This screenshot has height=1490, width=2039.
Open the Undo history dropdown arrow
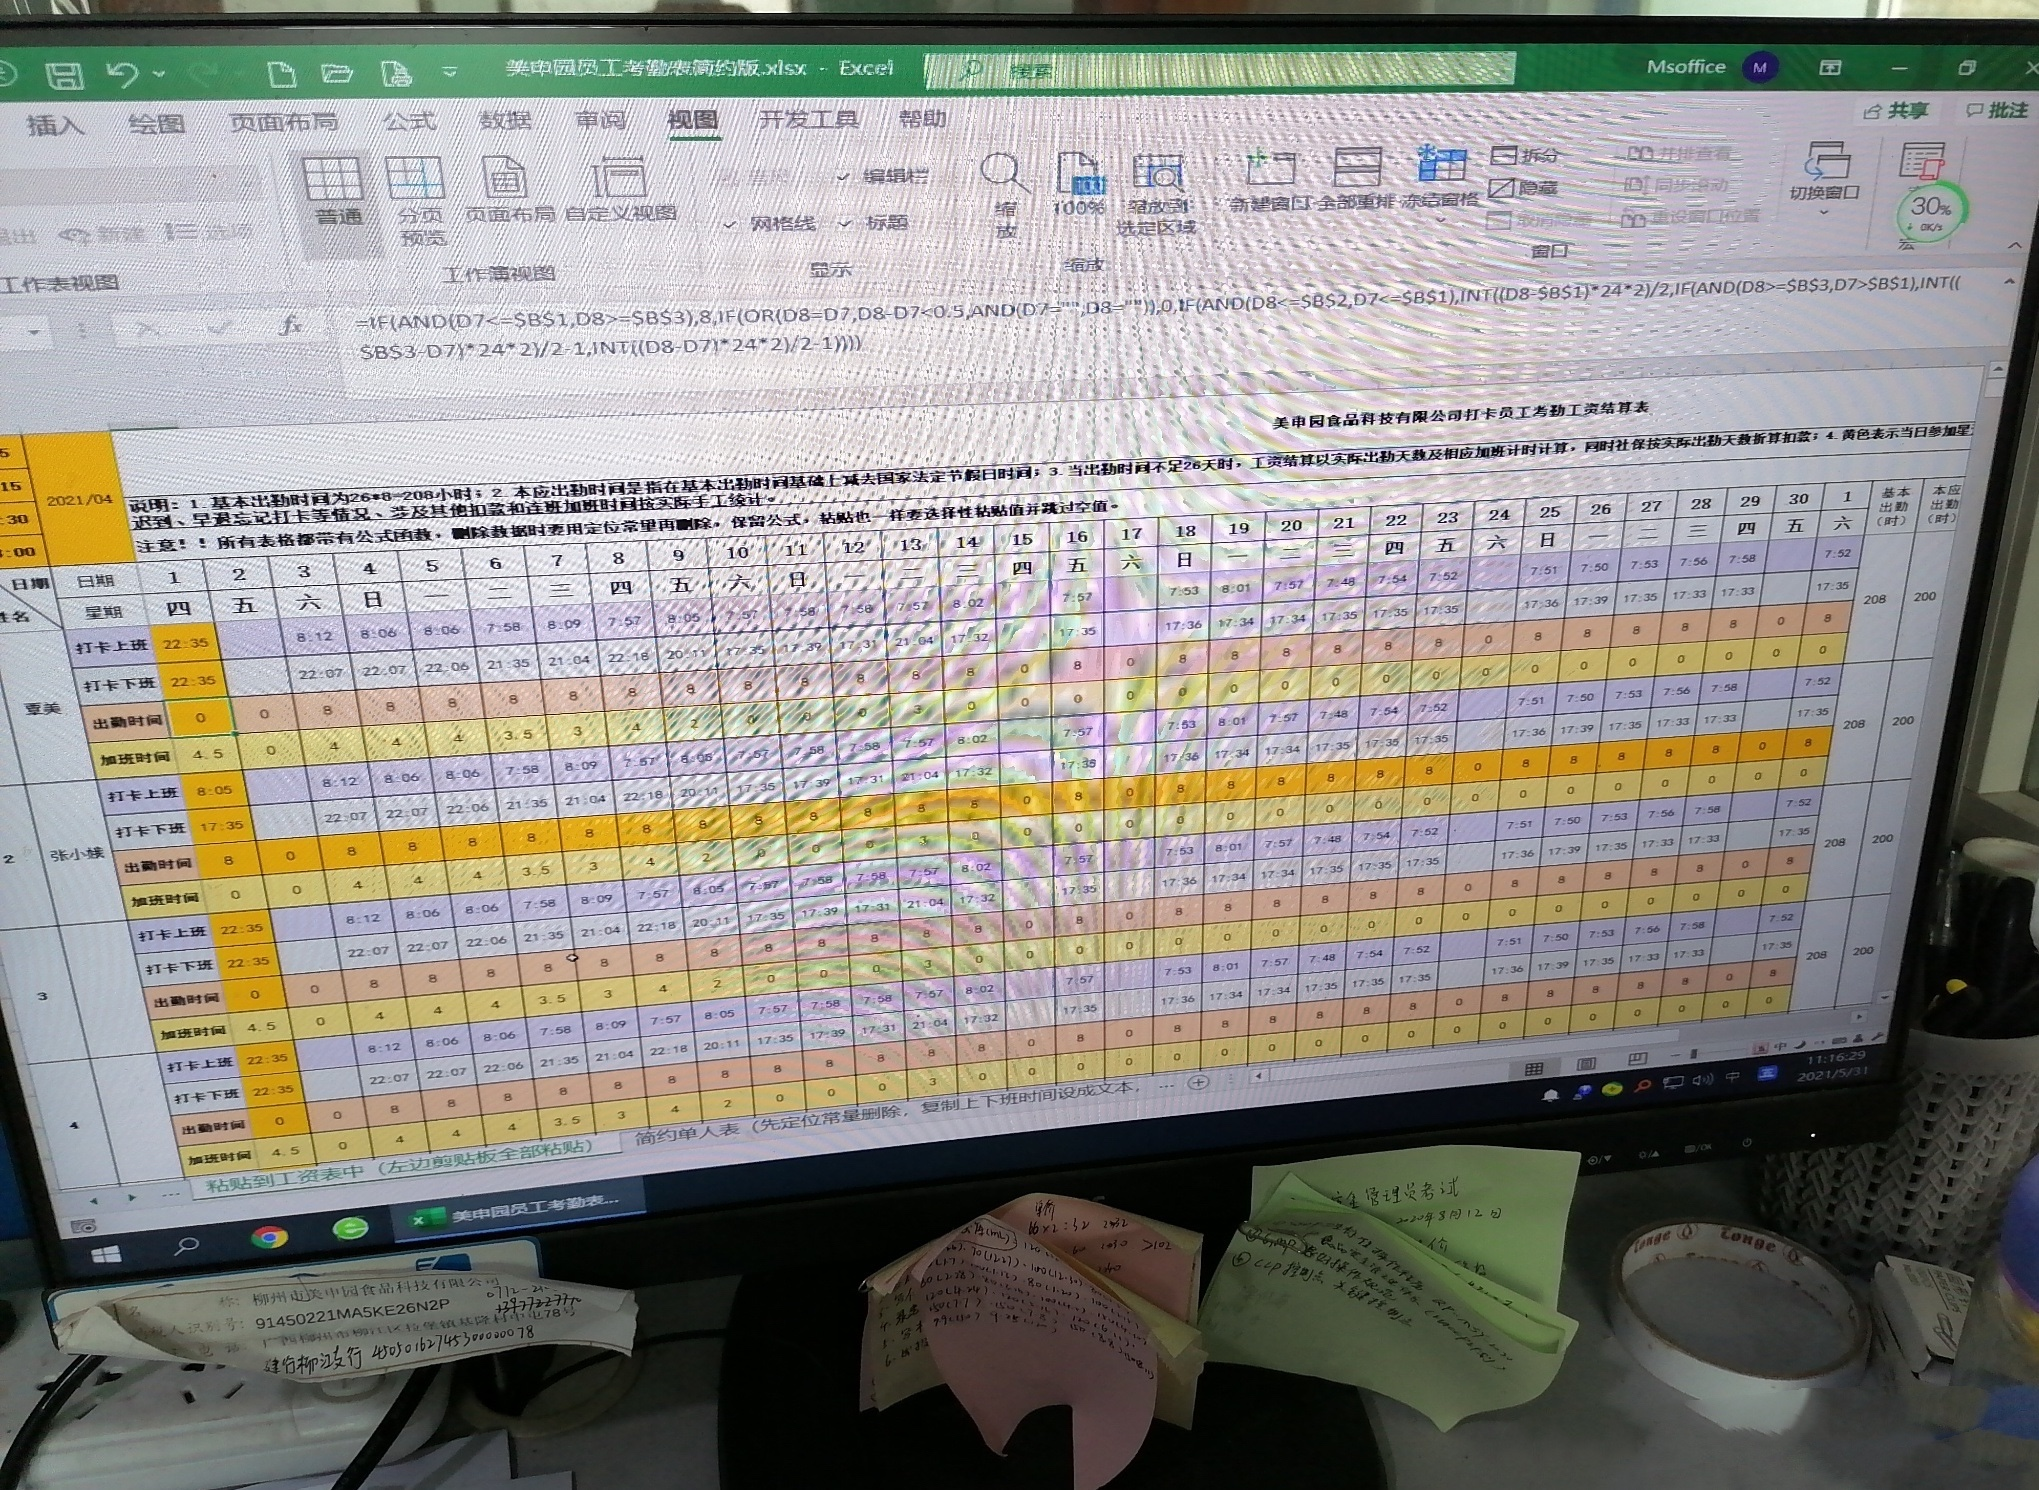(159, 74)
